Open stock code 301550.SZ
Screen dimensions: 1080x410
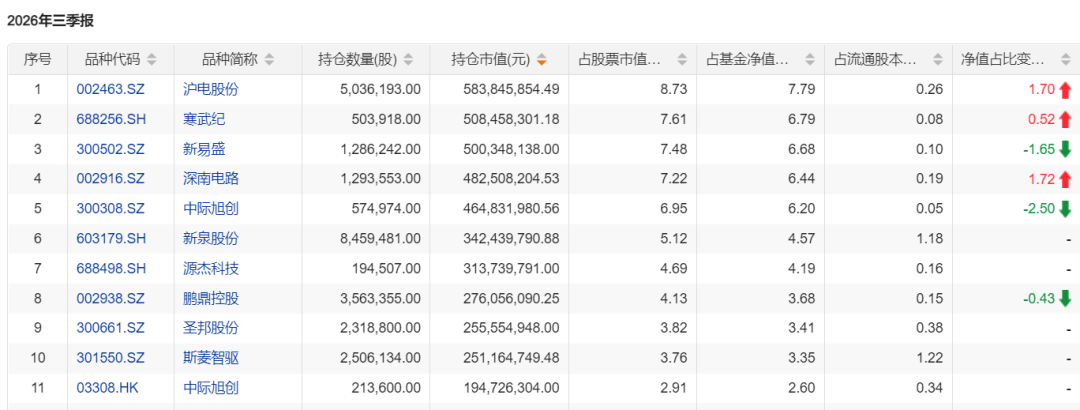[x=110, y=358]
